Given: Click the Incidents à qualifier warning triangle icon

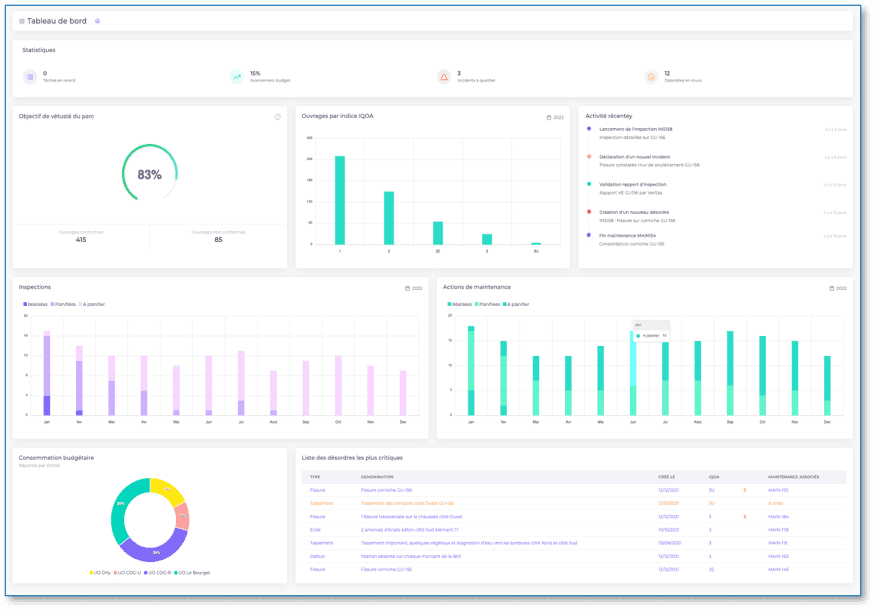Looking at the screenshot, I should coord(444,76).
